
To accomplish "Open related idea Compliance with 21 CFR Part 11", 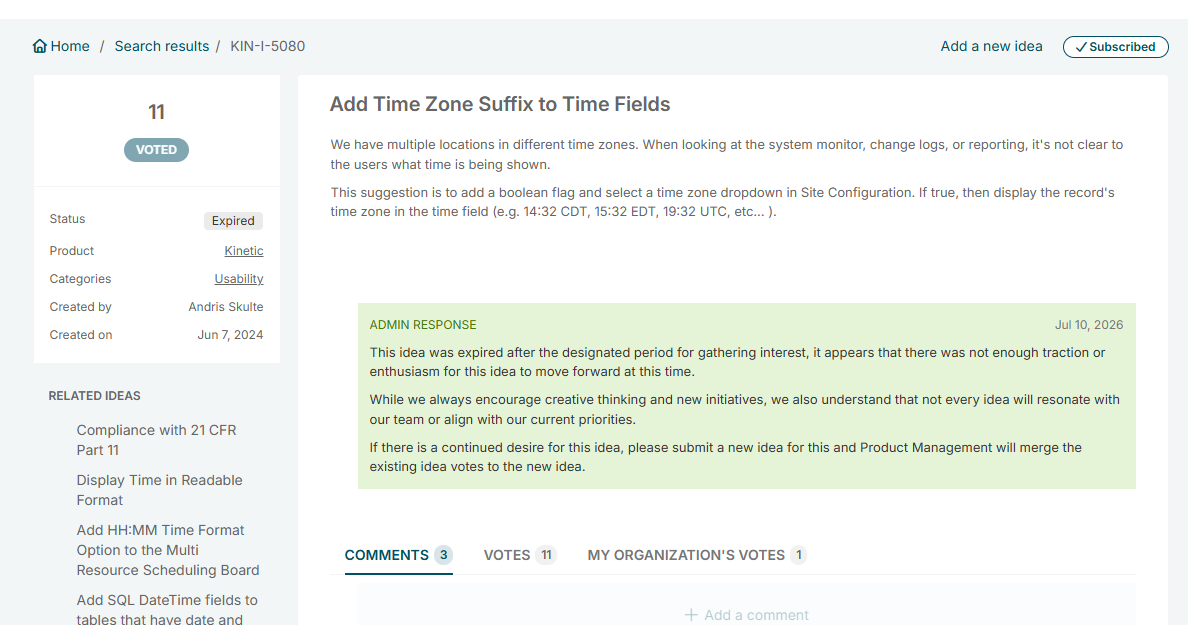I will (157, 440).
